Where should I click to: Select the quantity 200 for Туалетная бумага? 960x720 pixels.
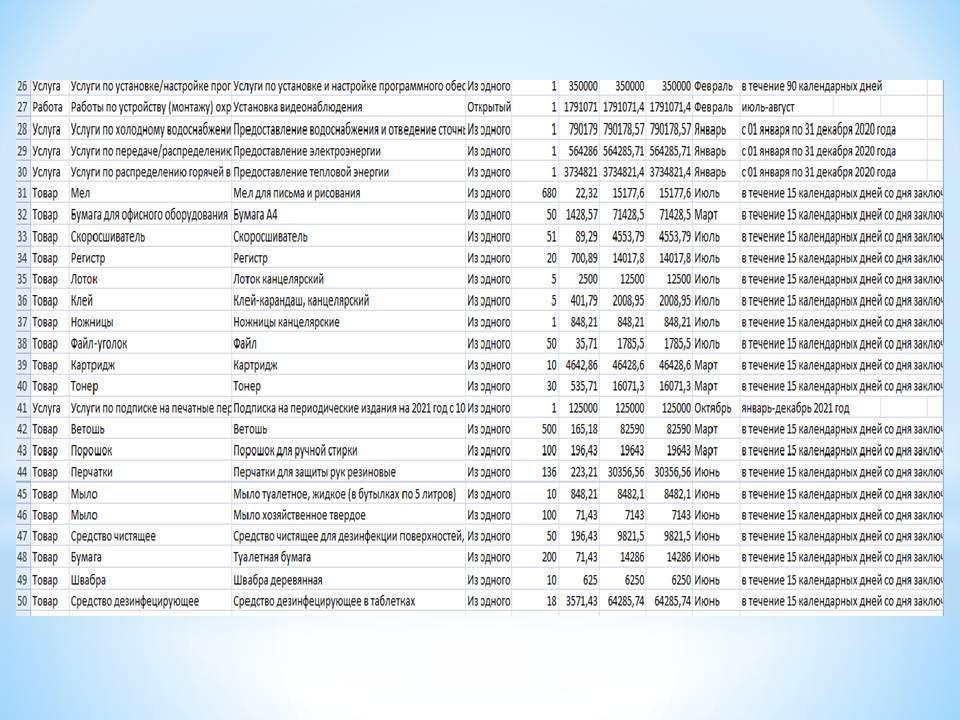pos(549,557)
